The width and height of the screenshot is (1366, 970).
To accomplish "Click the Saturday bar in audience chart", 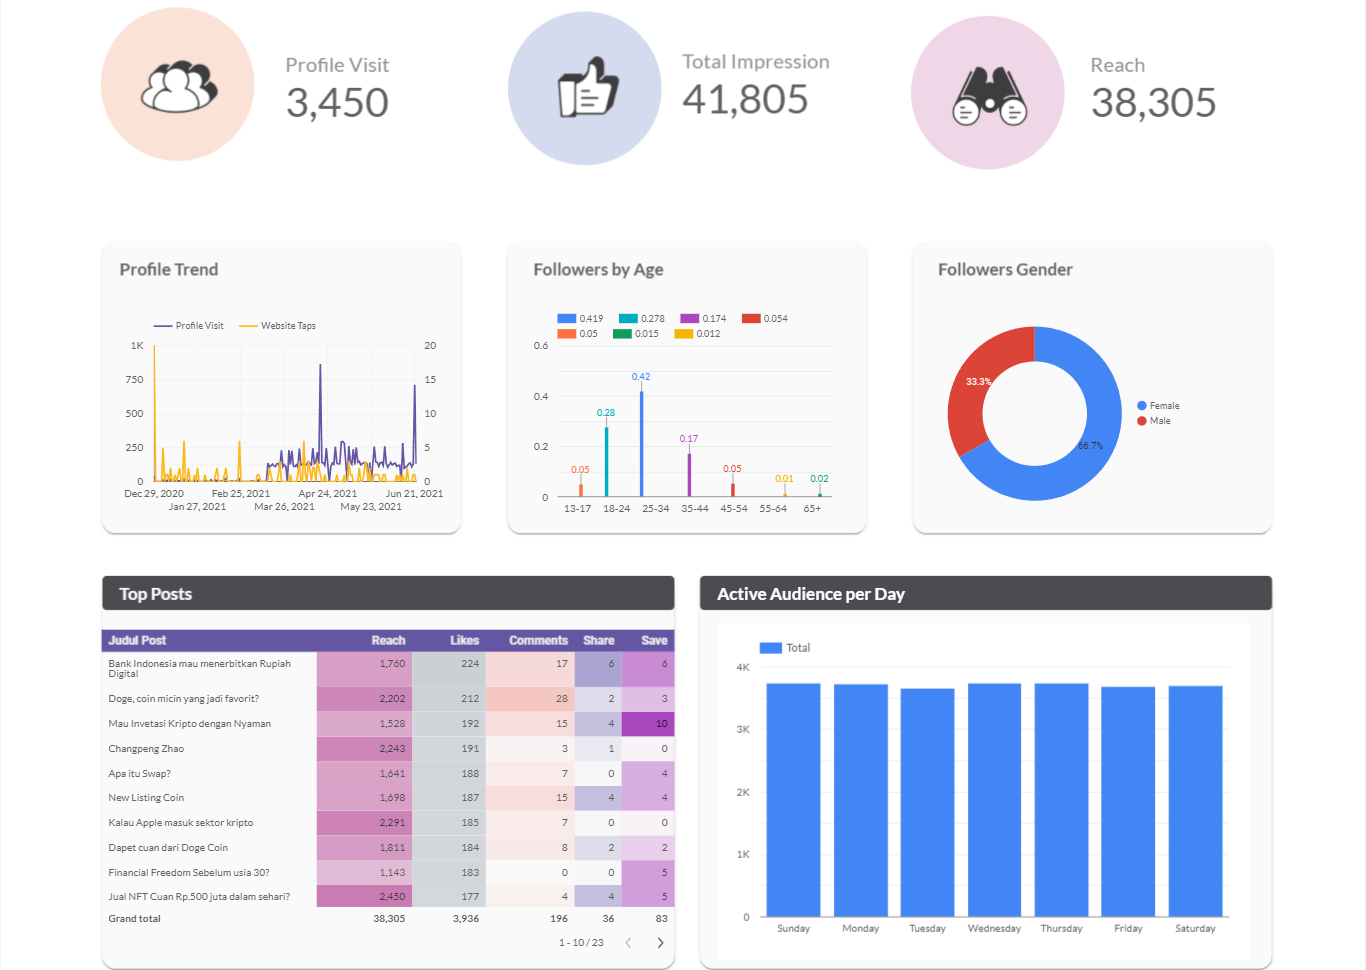I will click(1195, 801).
